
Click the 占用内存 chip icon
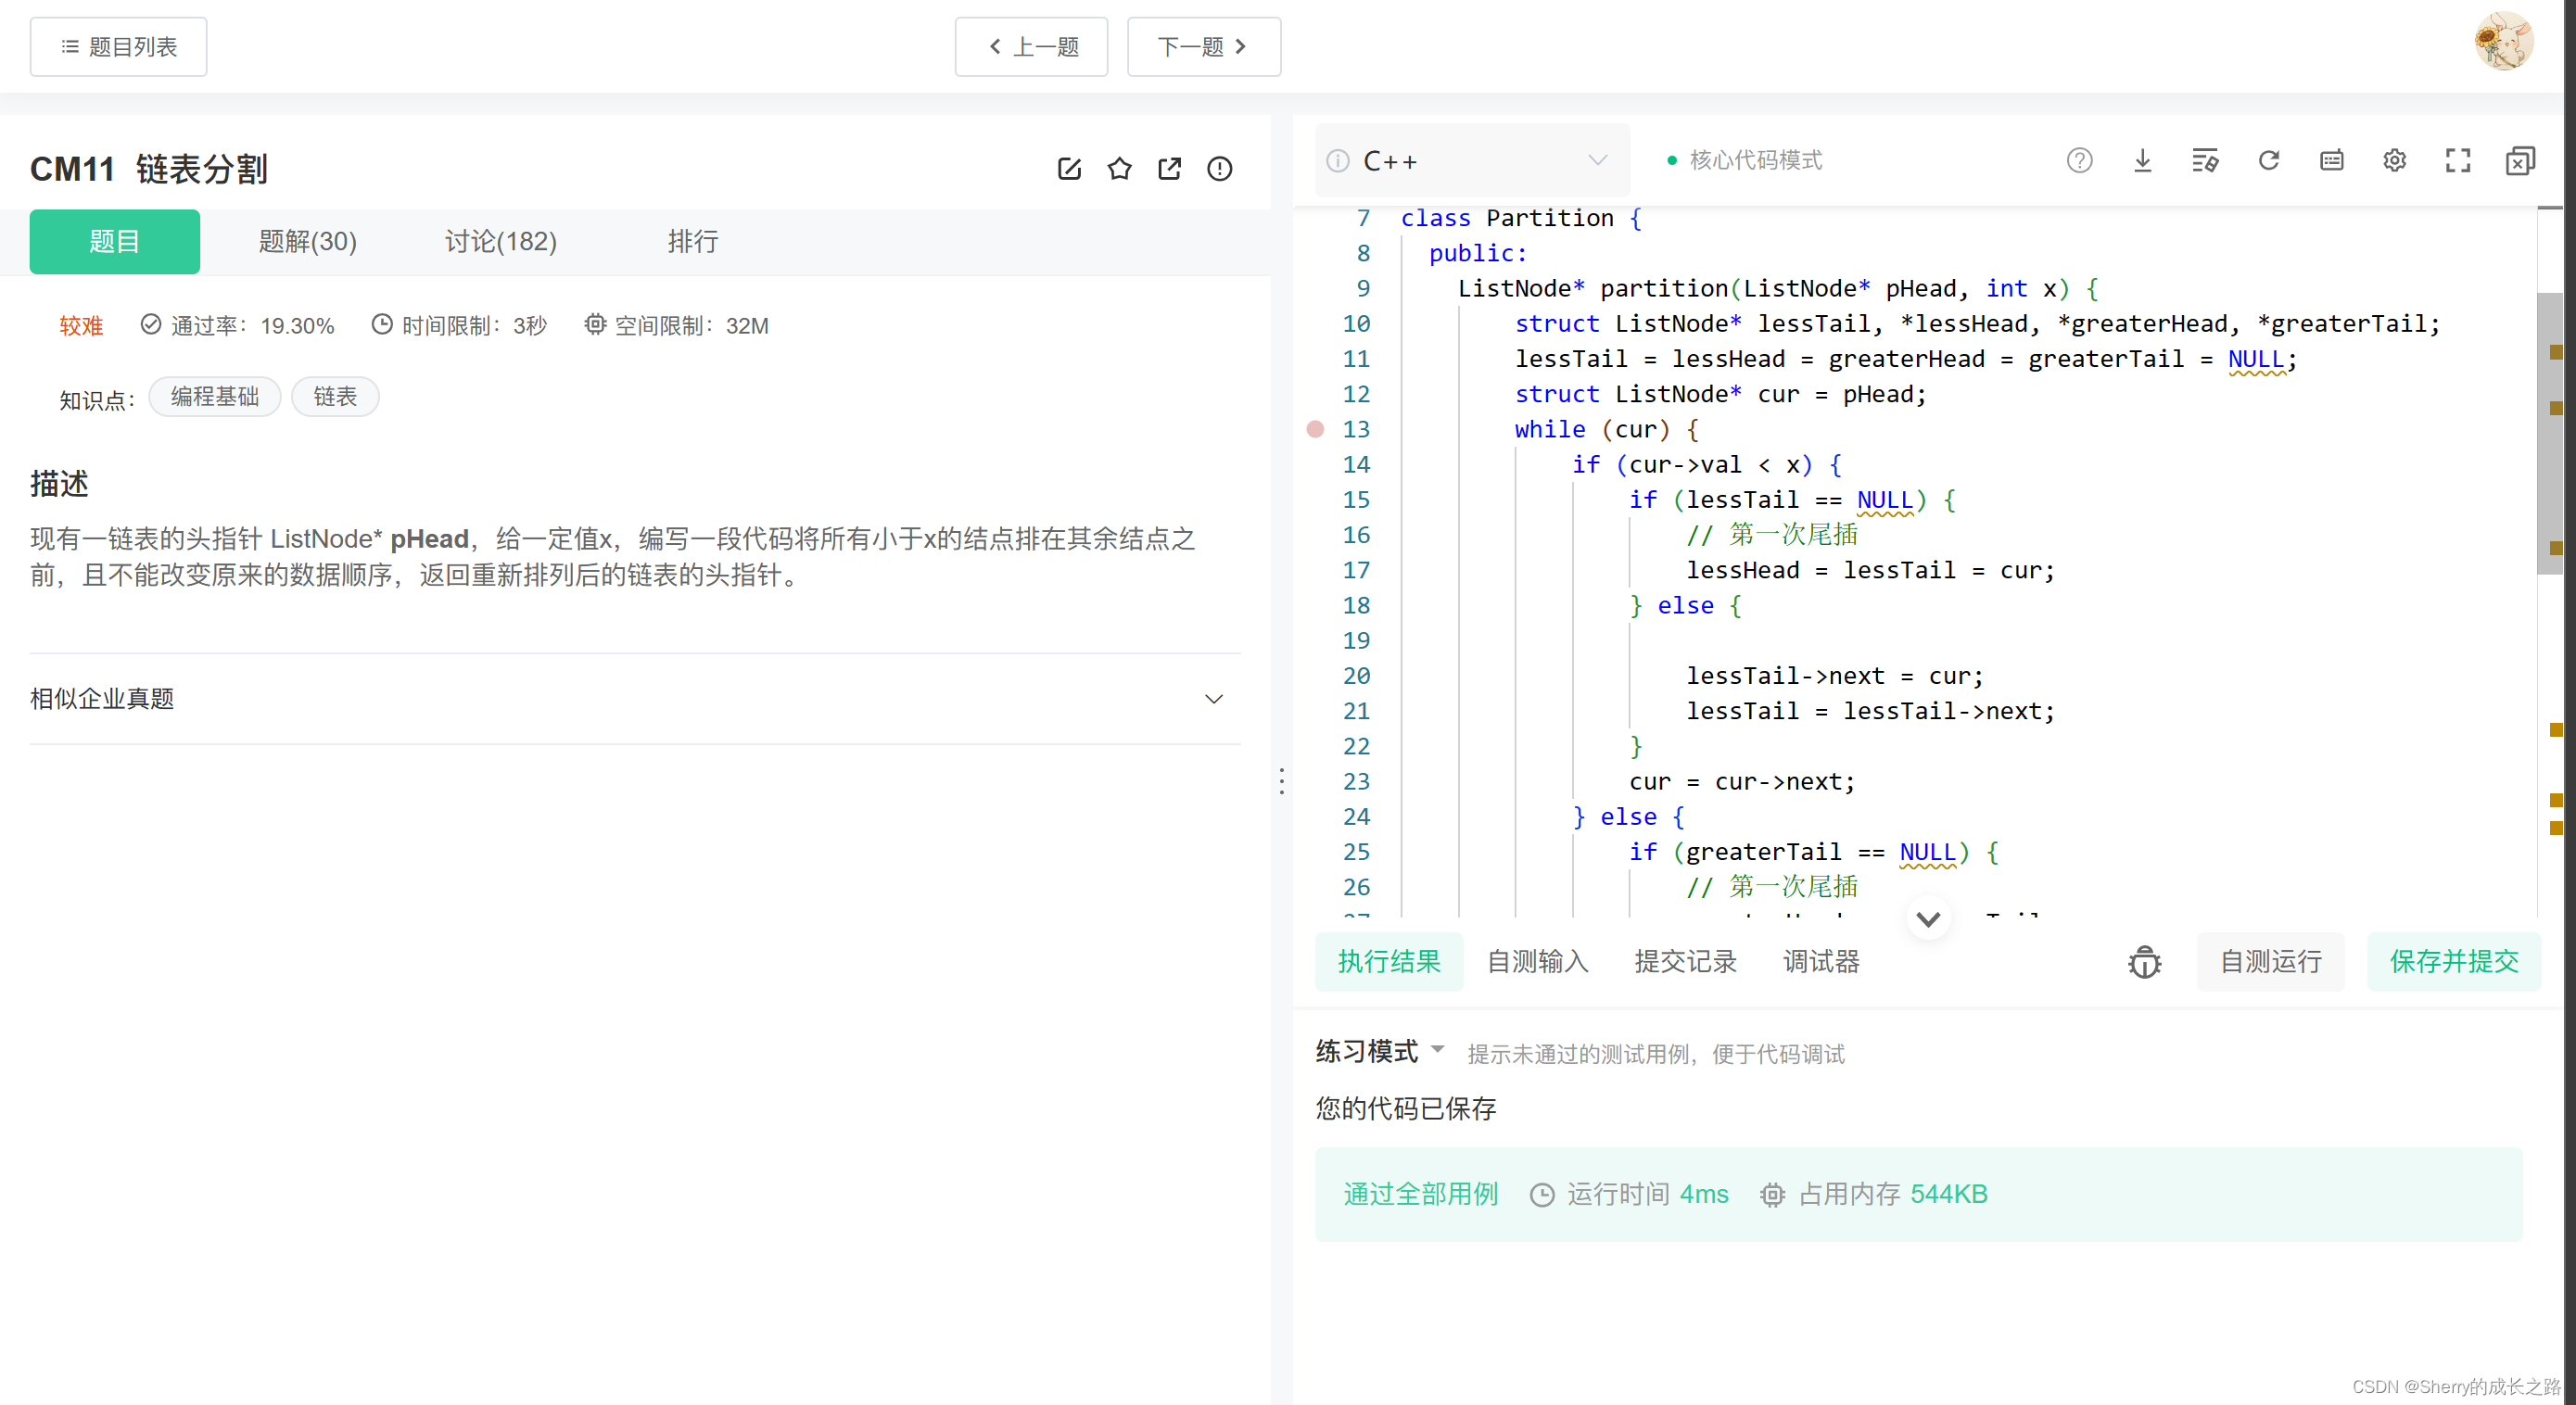coord(1772,1195)
